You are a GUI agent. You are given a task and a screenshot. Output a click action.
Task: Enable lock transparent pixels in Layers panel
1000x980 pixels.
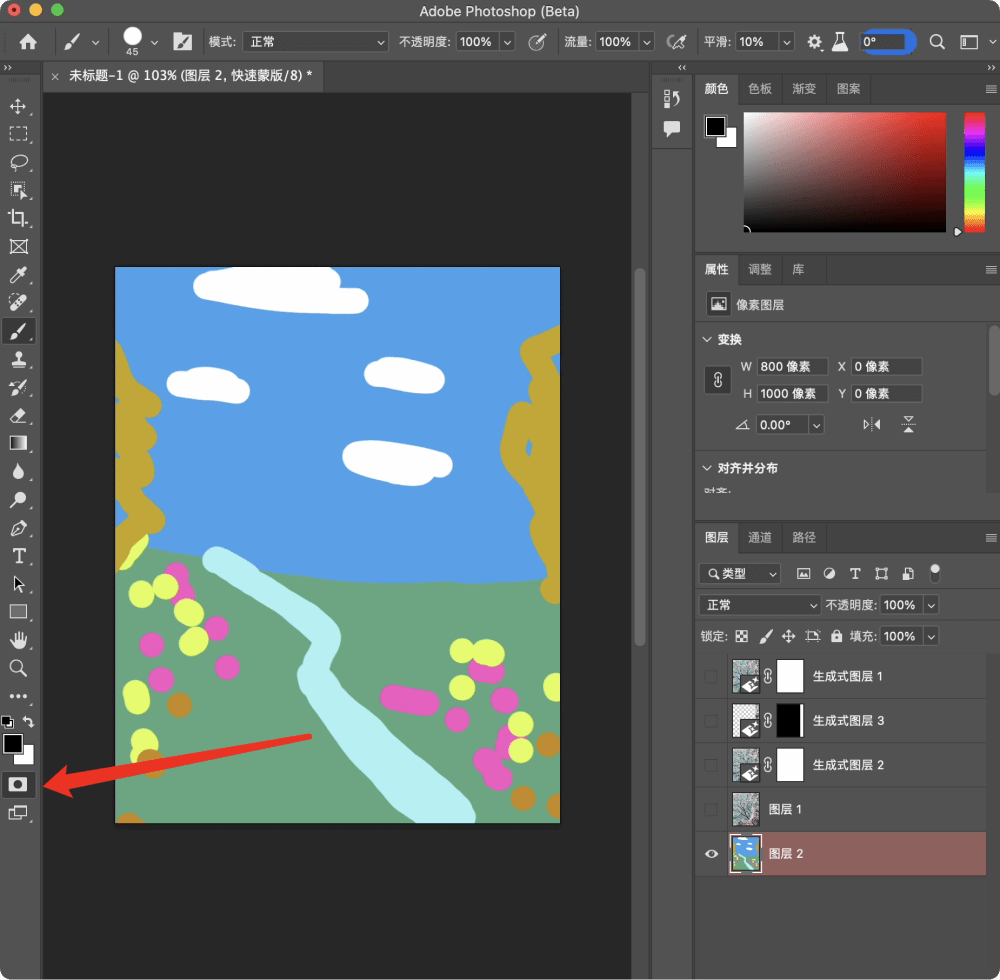[x=742, y=636]
